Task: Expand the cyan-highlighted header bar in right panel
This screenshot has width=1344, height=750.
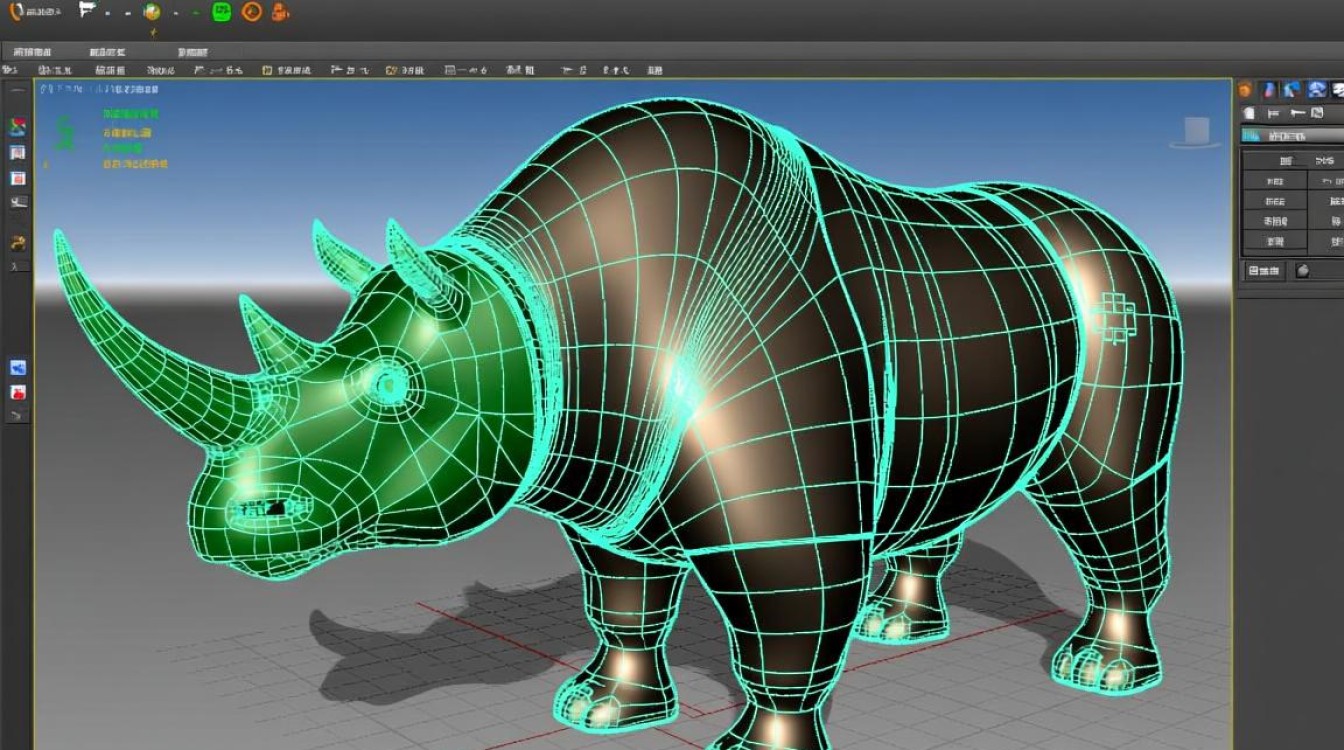Action: [x=1291, y=135]
